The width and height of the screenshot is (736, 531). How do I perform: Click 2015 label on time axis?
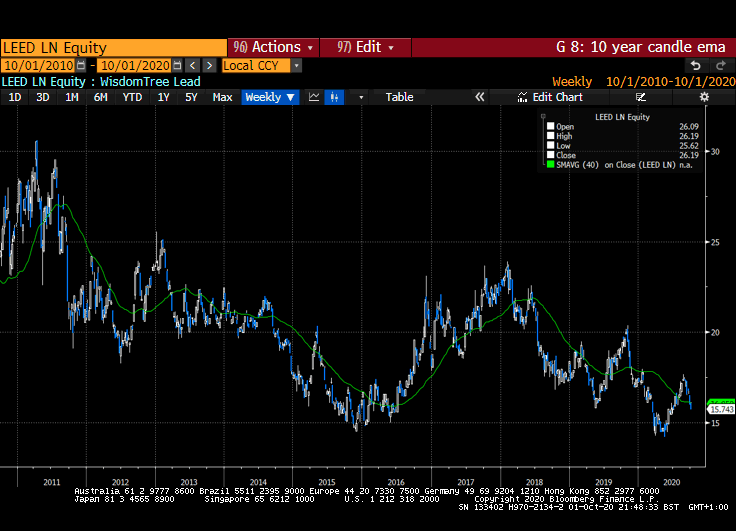(327, 482)
